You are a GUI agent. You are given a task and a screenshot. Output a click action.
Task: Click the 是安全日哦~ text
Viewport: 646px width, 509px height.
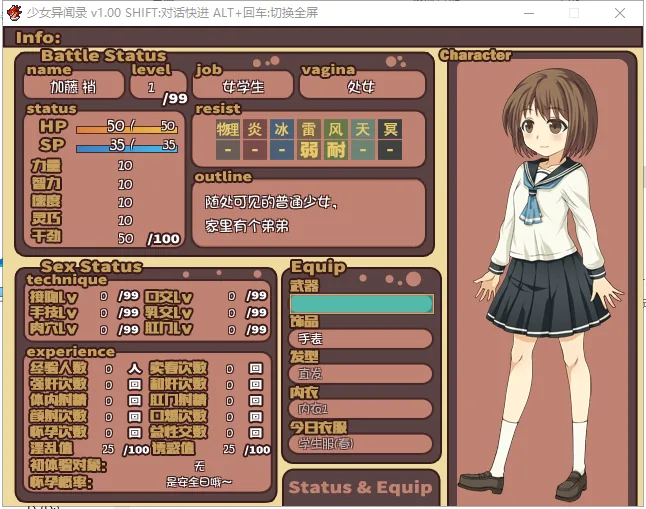click(x=199, y=482)
